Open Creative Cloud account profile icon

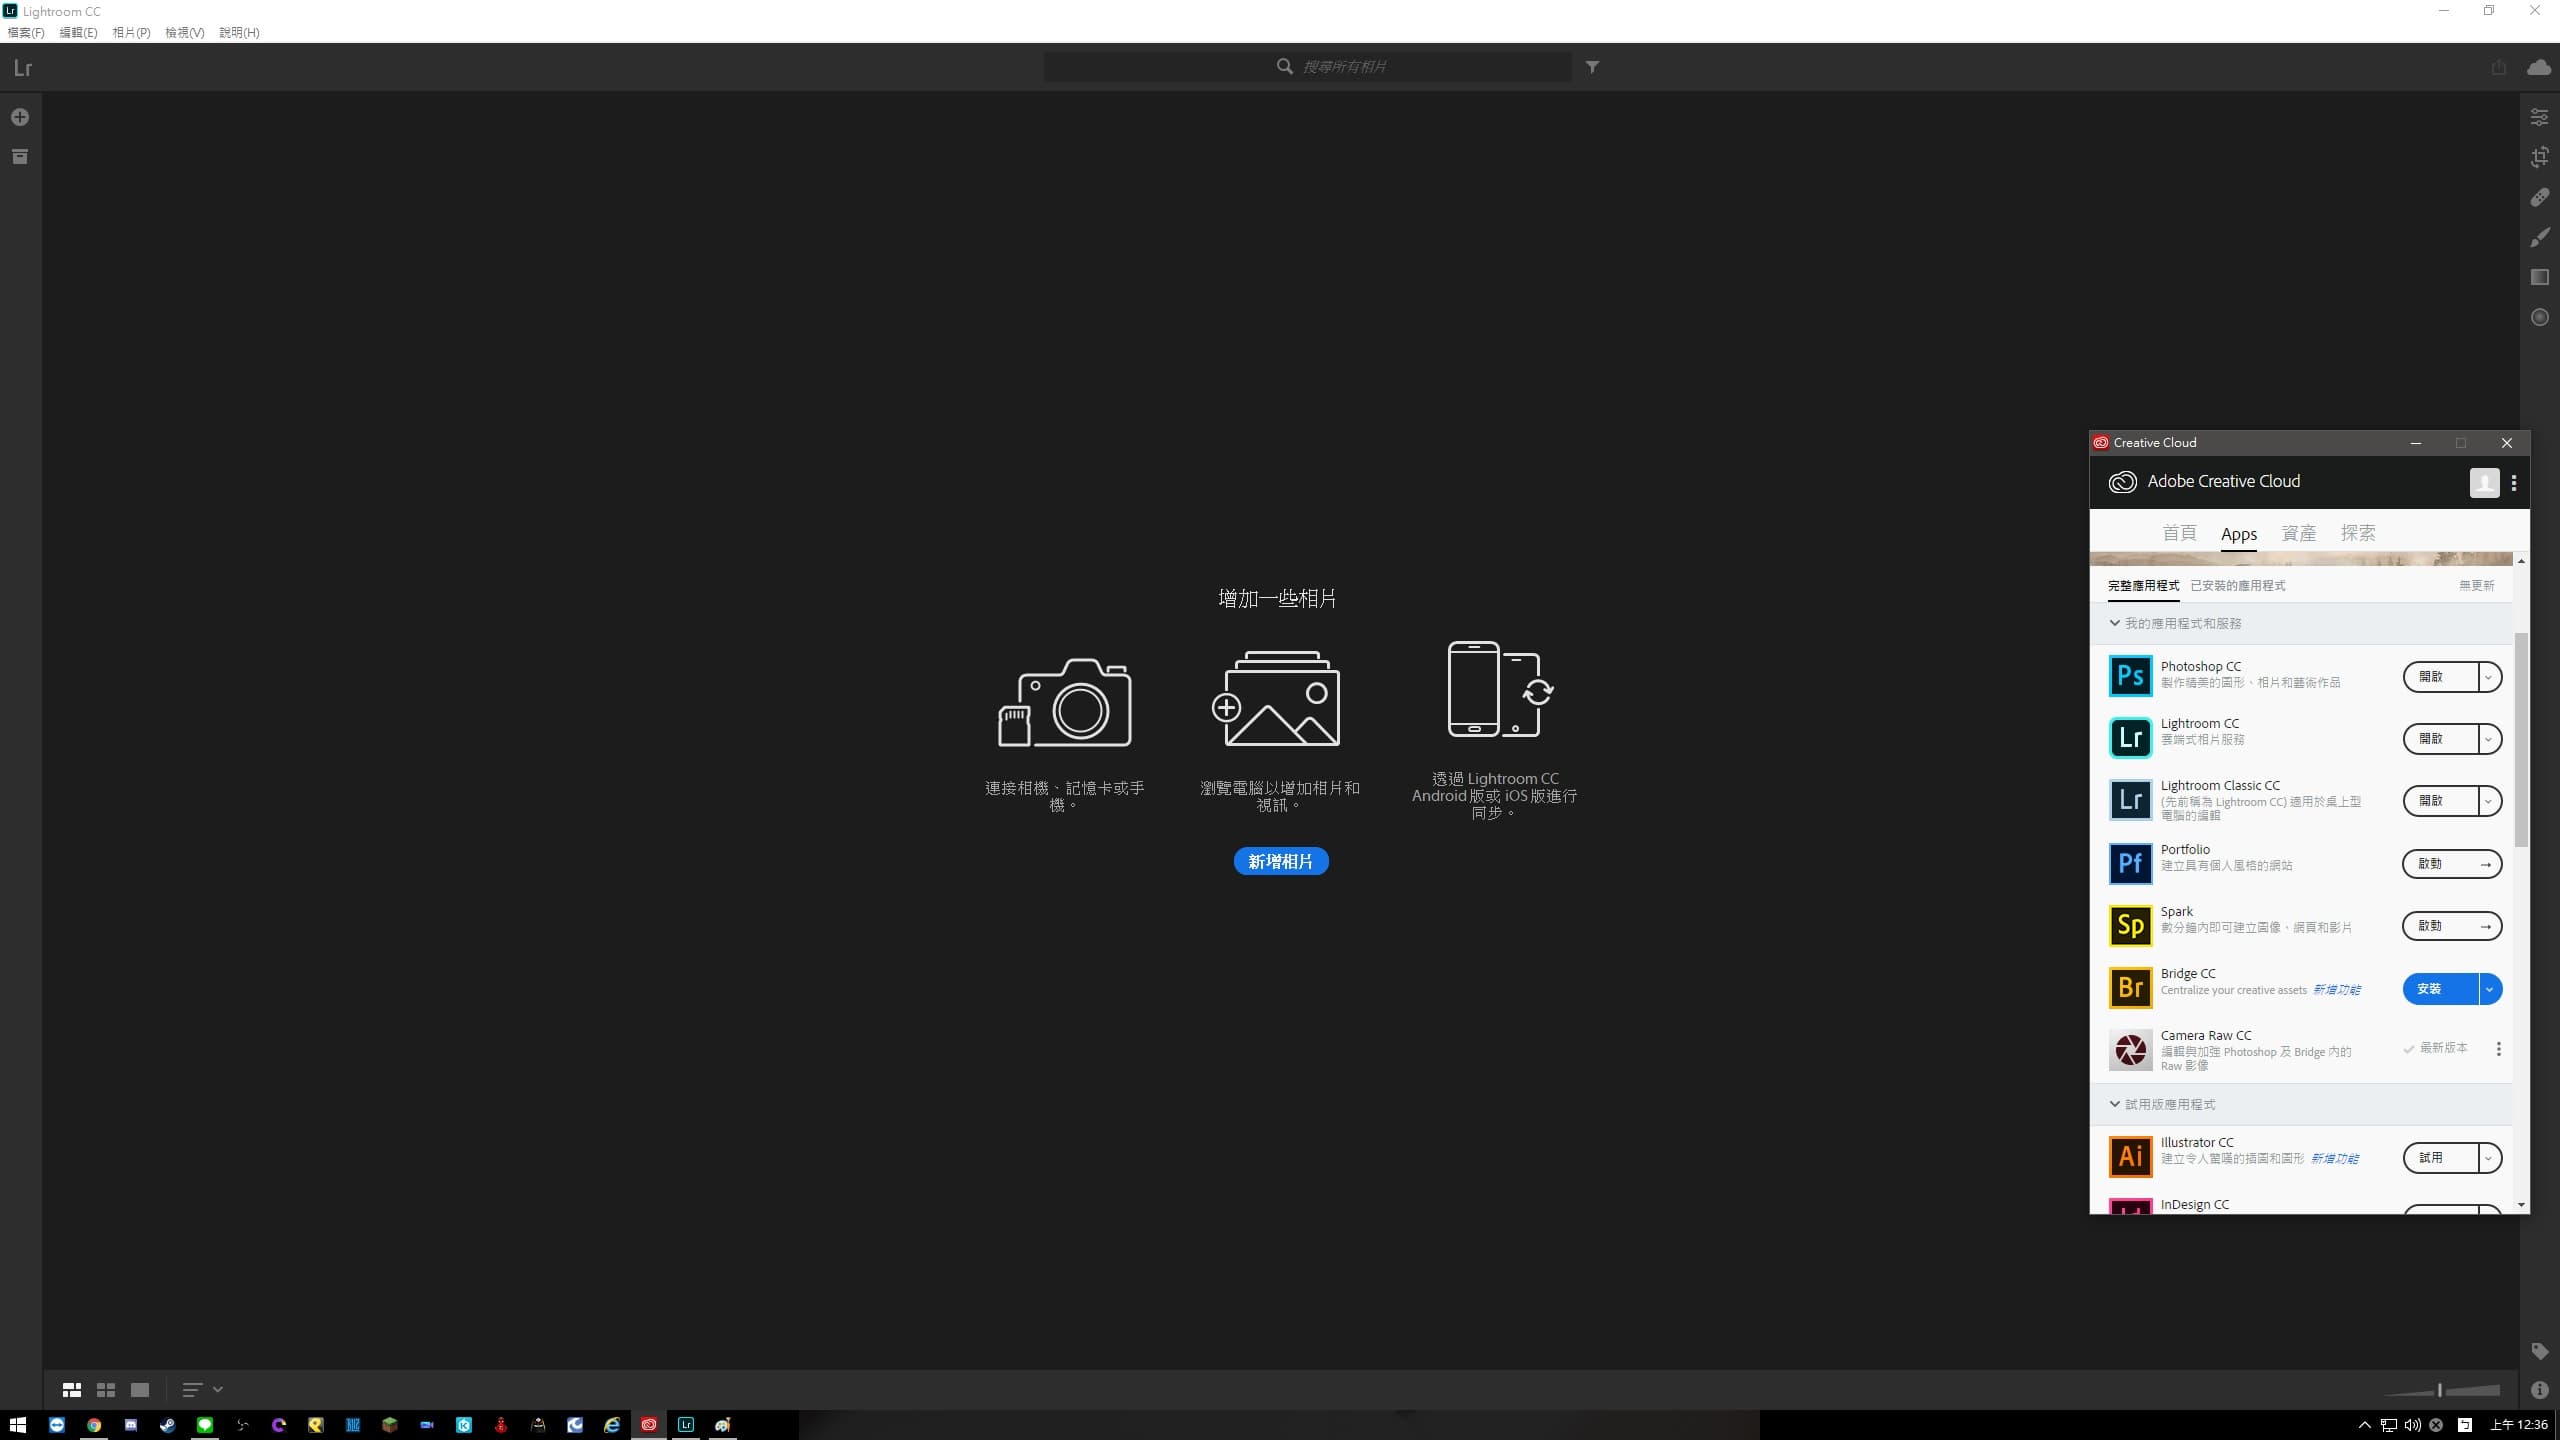pos(2484,482)
